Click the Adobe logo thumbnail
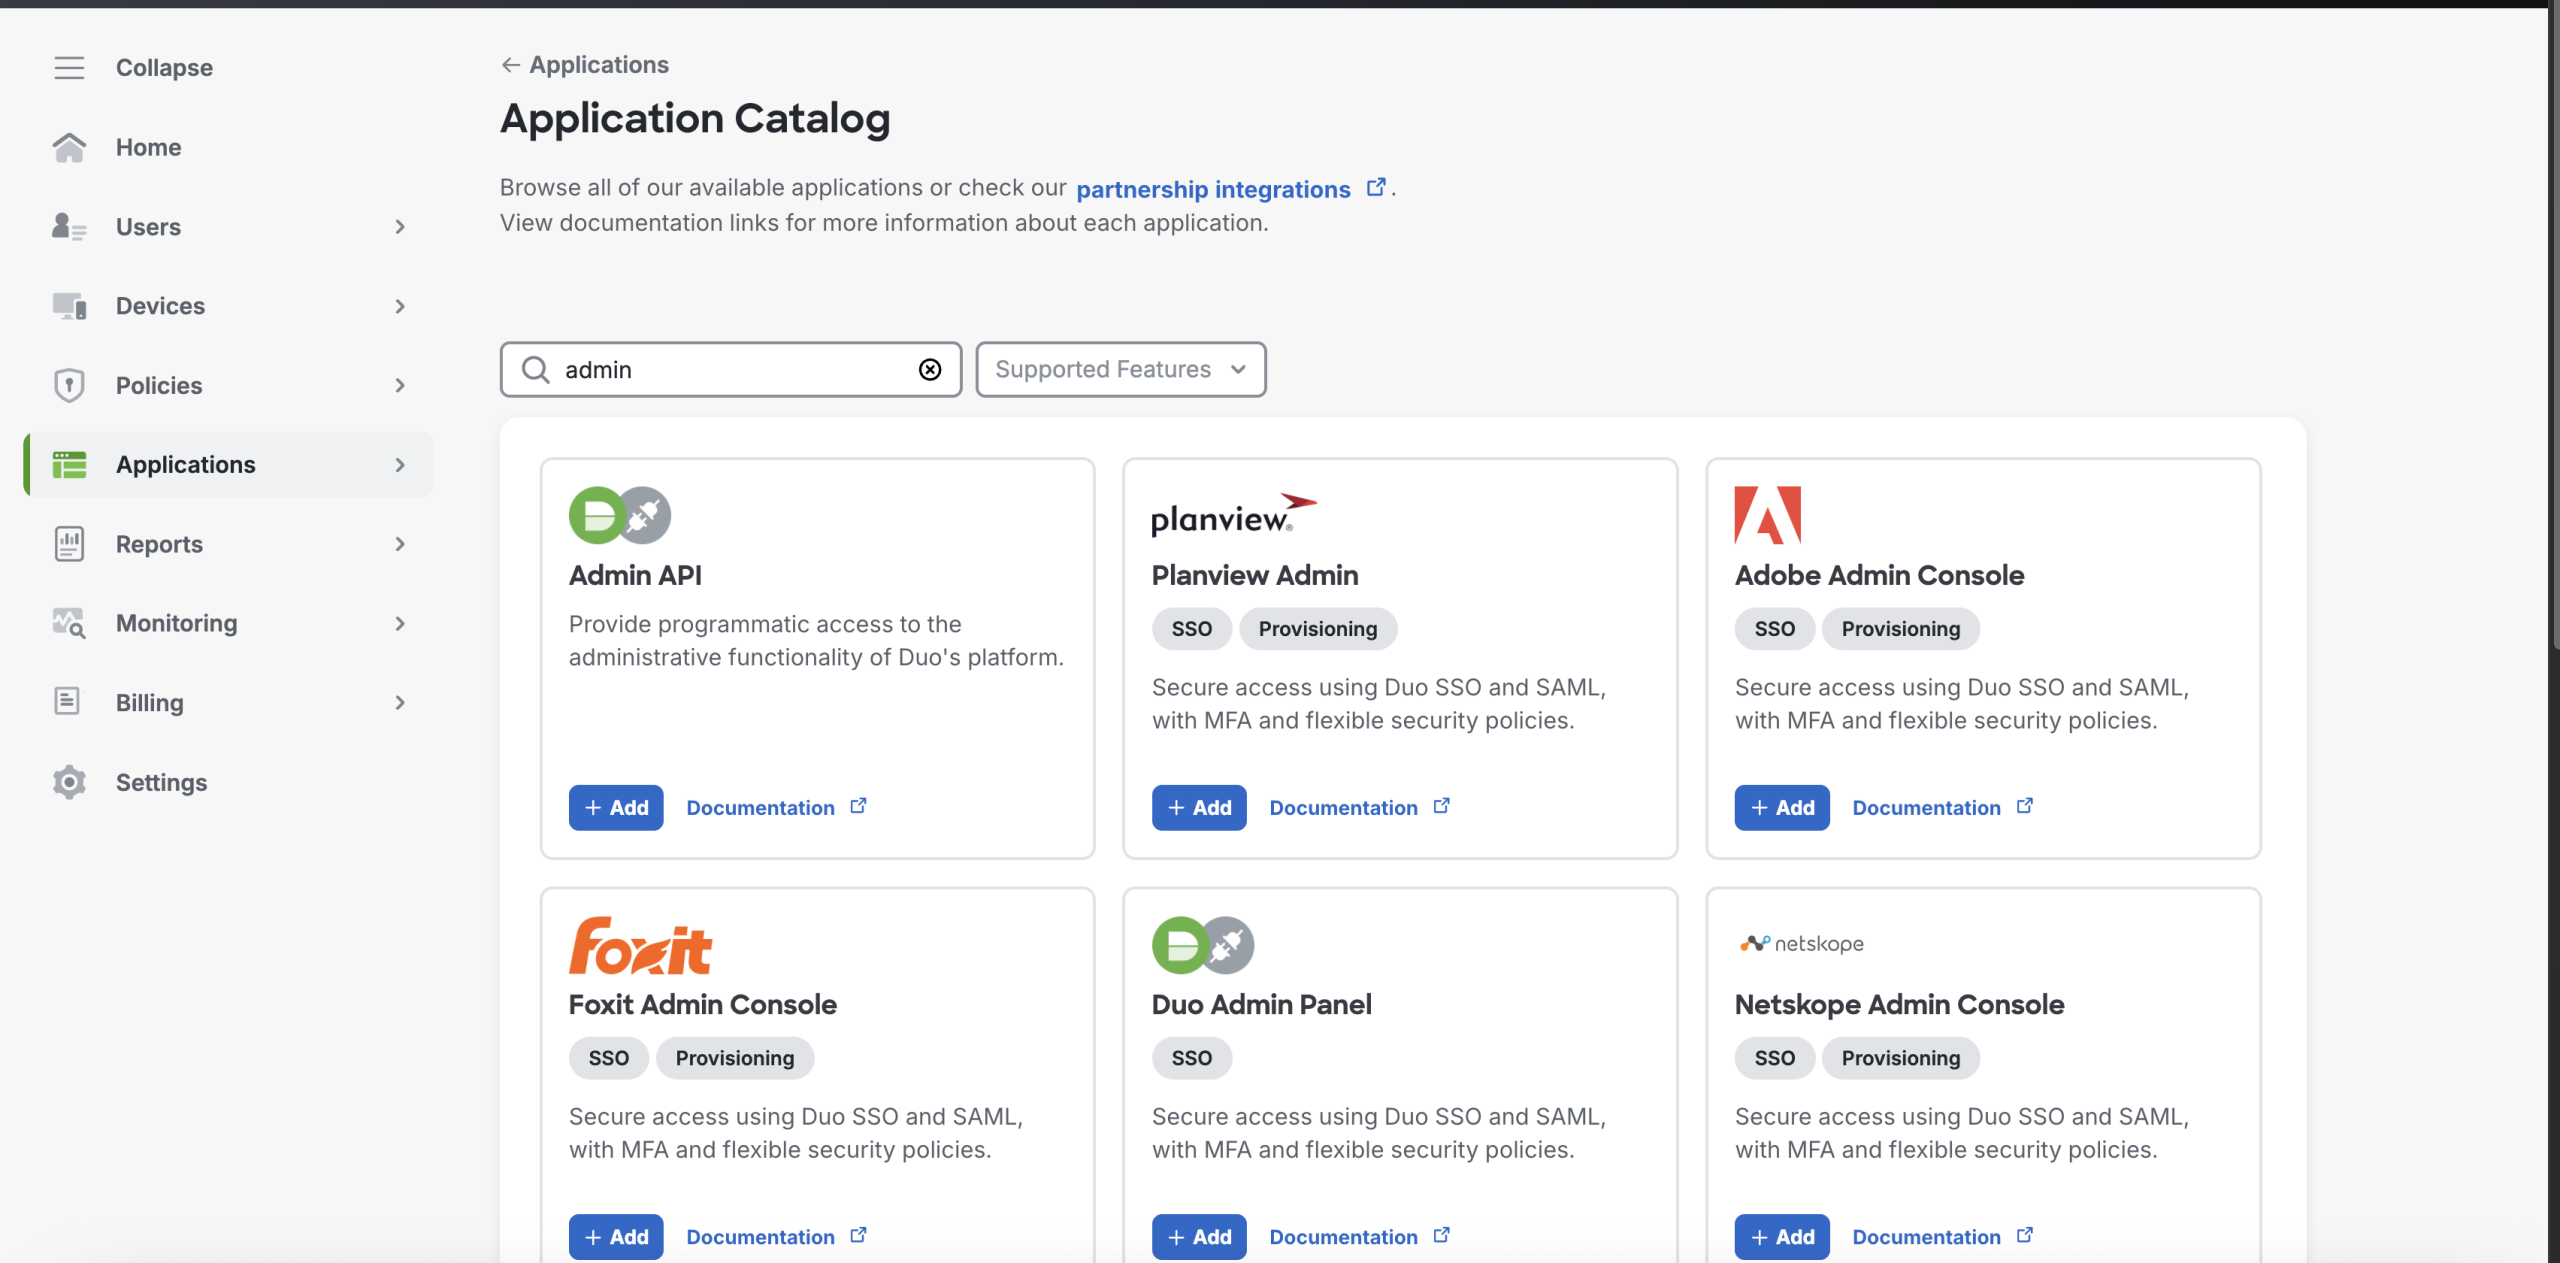The image size is (2560, 1263). pos(1767,515)
